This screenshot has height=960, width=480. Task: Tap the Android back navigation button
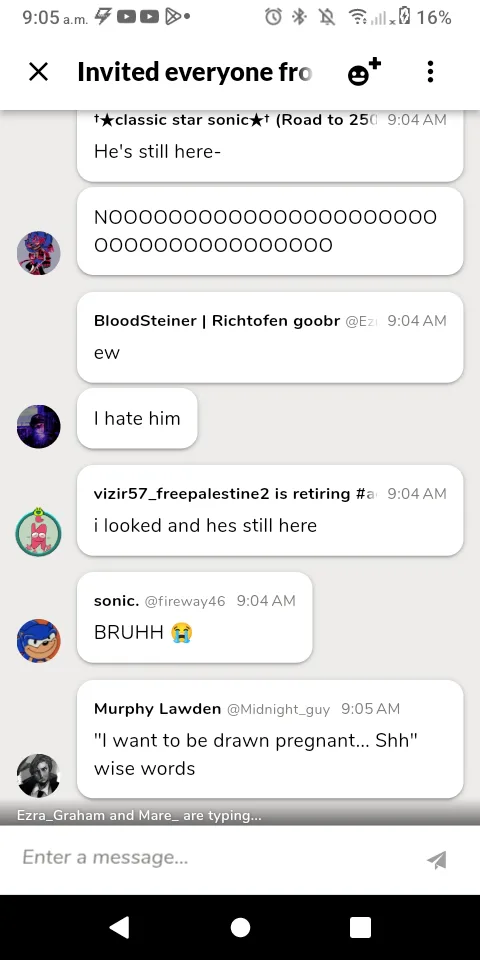coord(119,928)
